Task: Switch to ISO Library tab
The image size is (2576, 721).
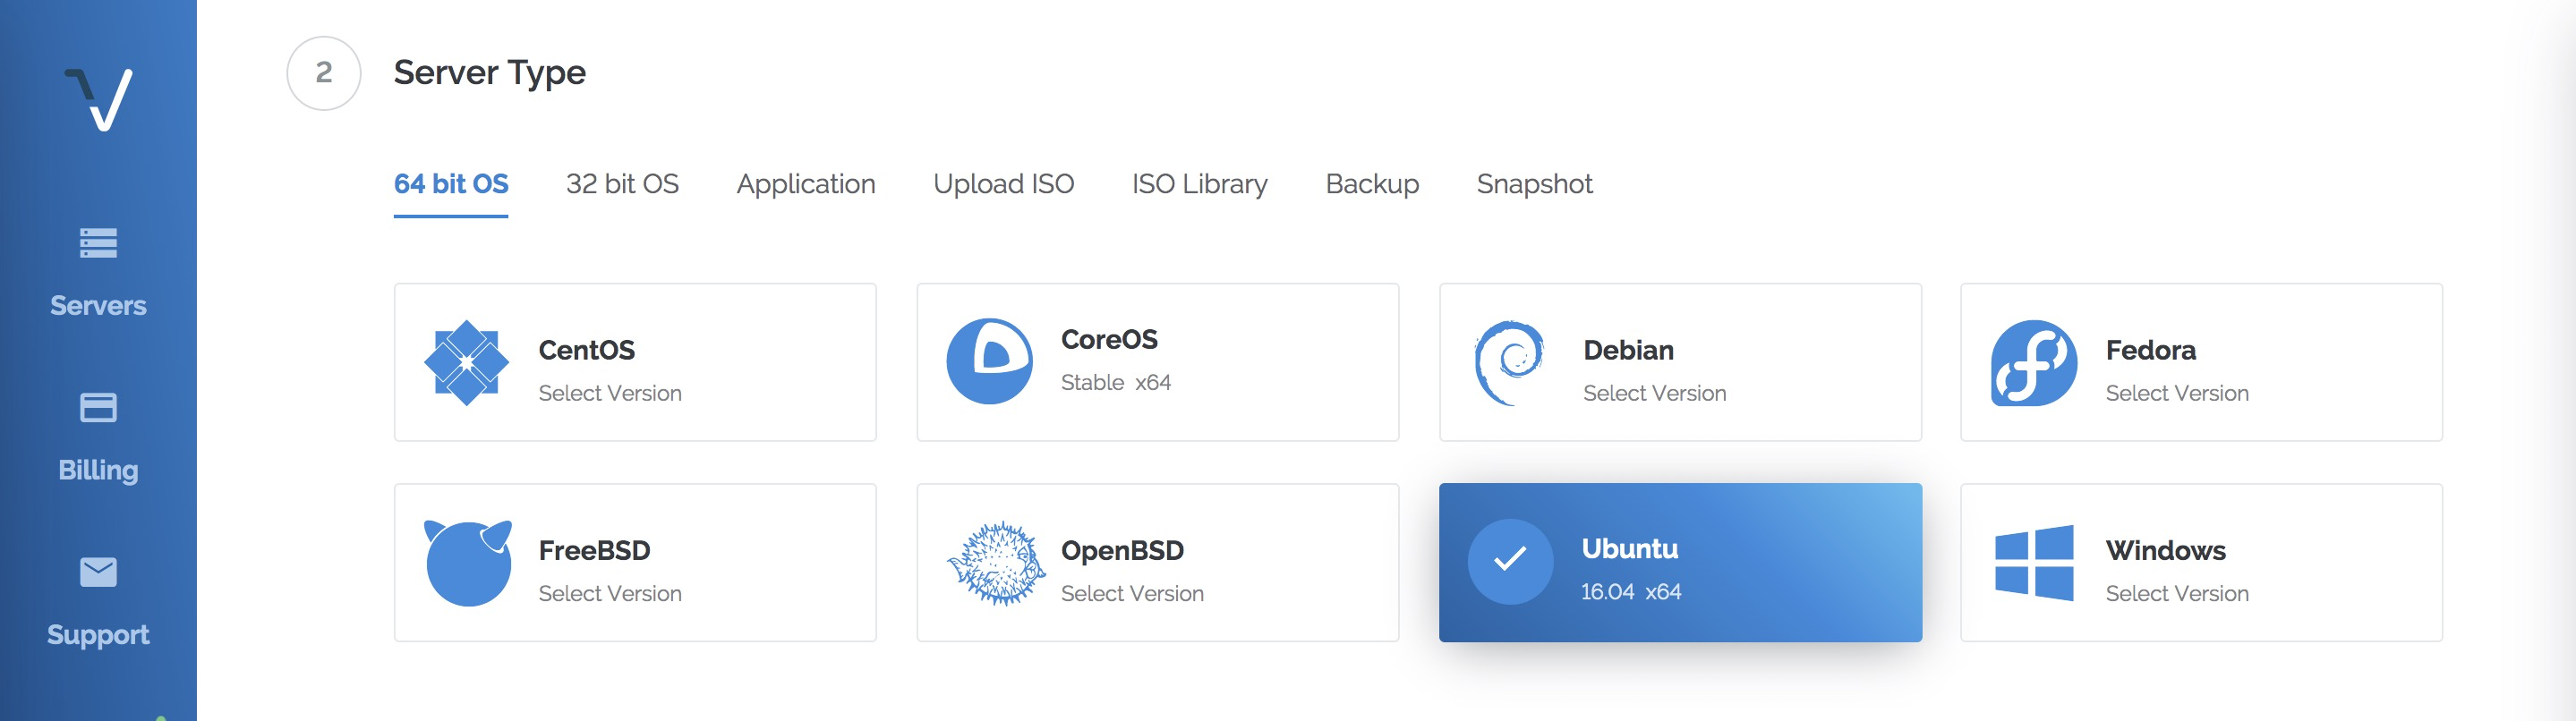Action: point(1199,184)
